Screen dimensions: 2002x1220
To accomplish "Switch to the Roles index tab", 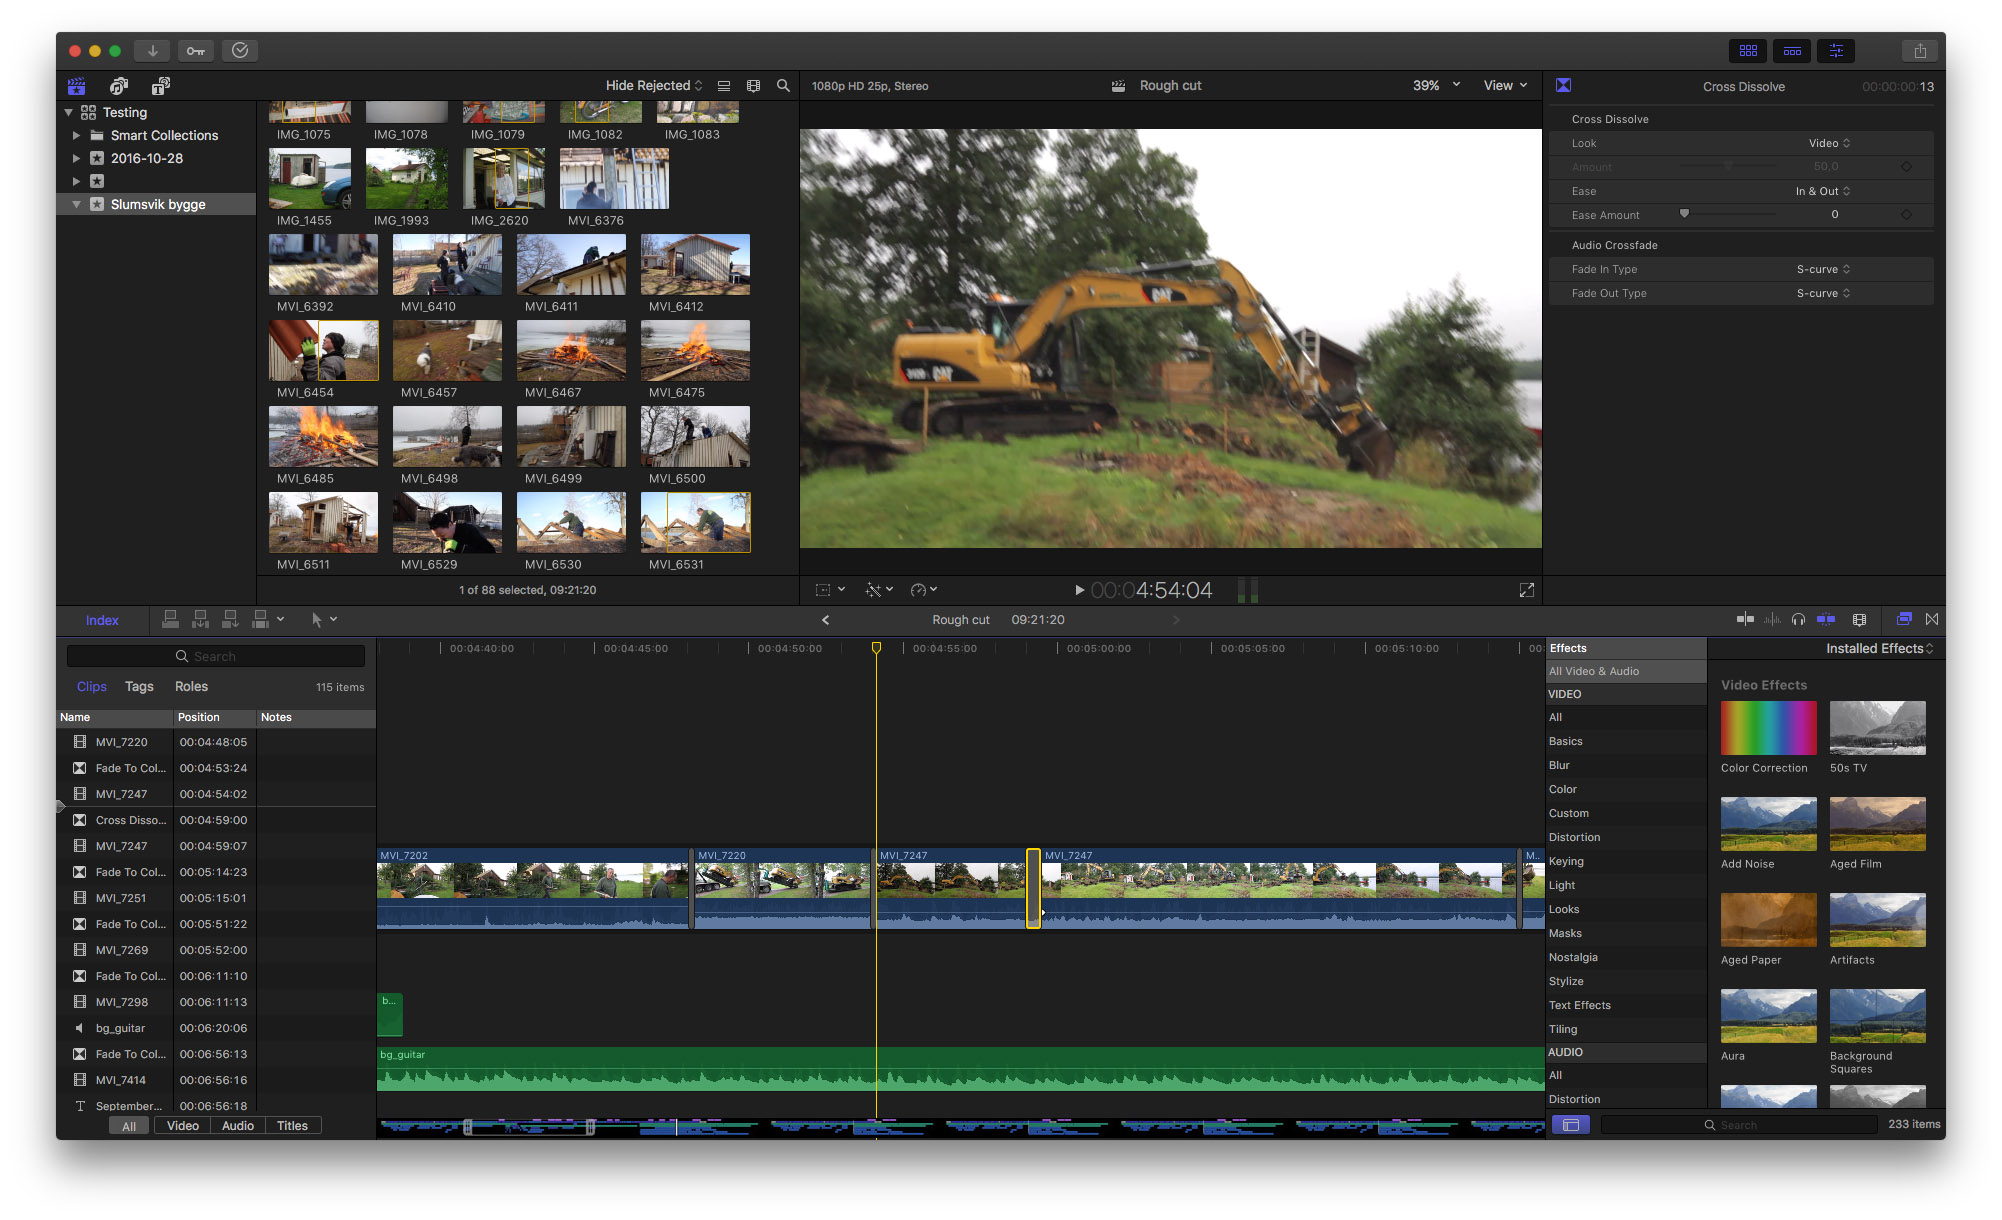I will 191,687.
